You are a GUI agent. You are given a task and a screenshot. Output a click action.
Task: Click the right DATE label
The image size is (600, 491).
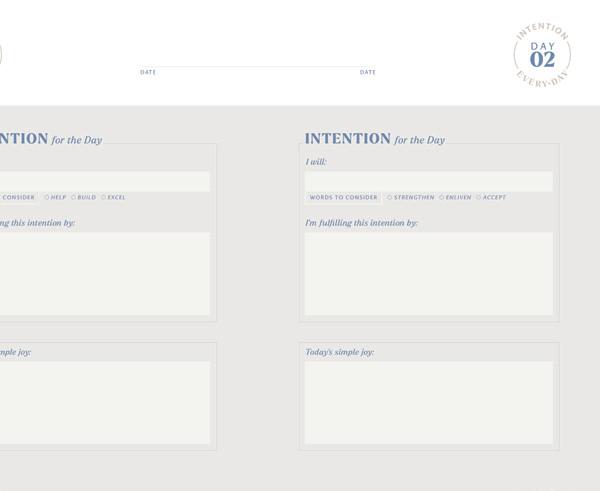coord(368,72)
